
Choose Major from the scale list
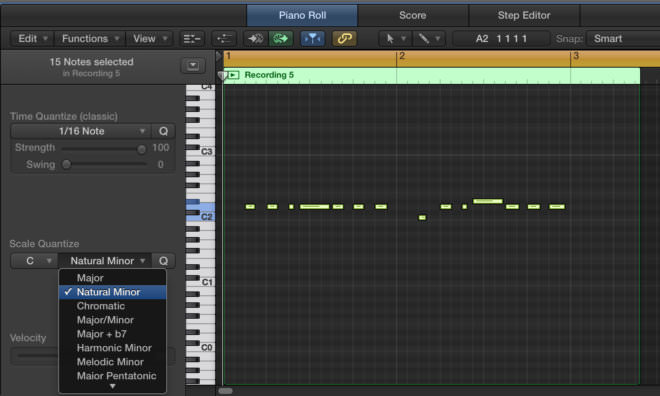[112, 278]
